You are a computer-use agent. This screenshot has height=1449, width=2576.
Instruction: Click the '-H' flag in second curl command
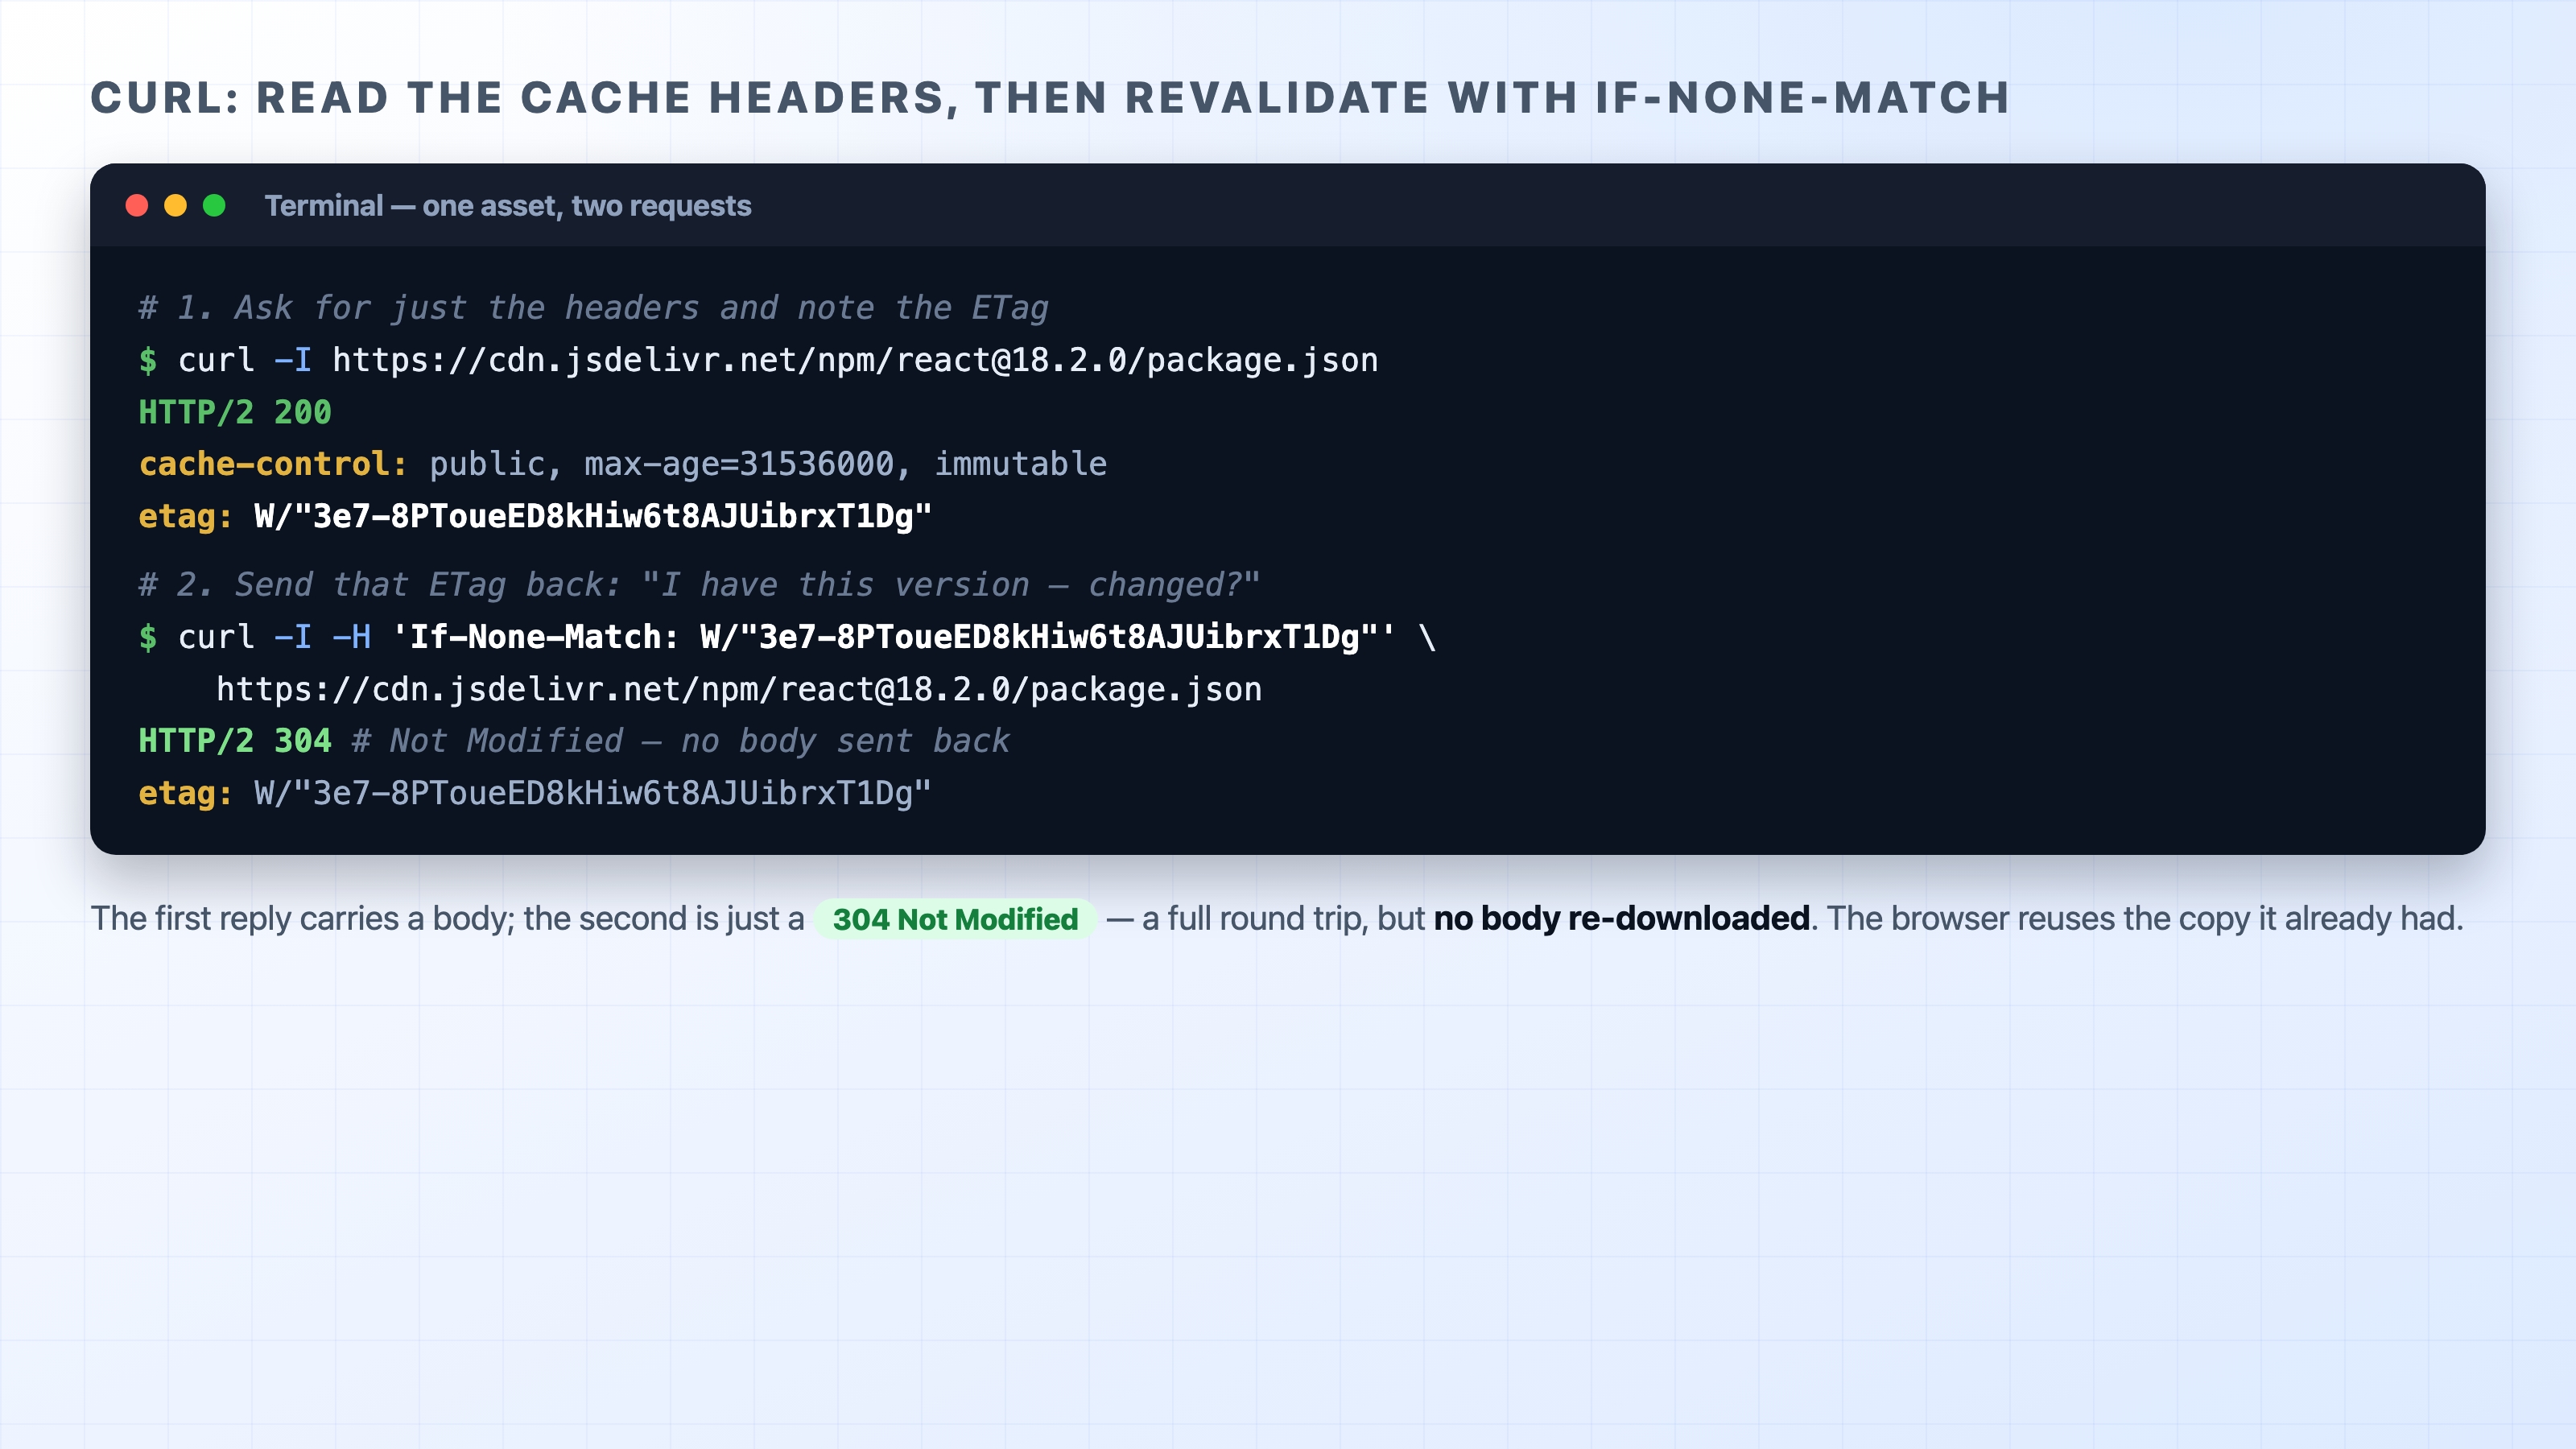351,637
